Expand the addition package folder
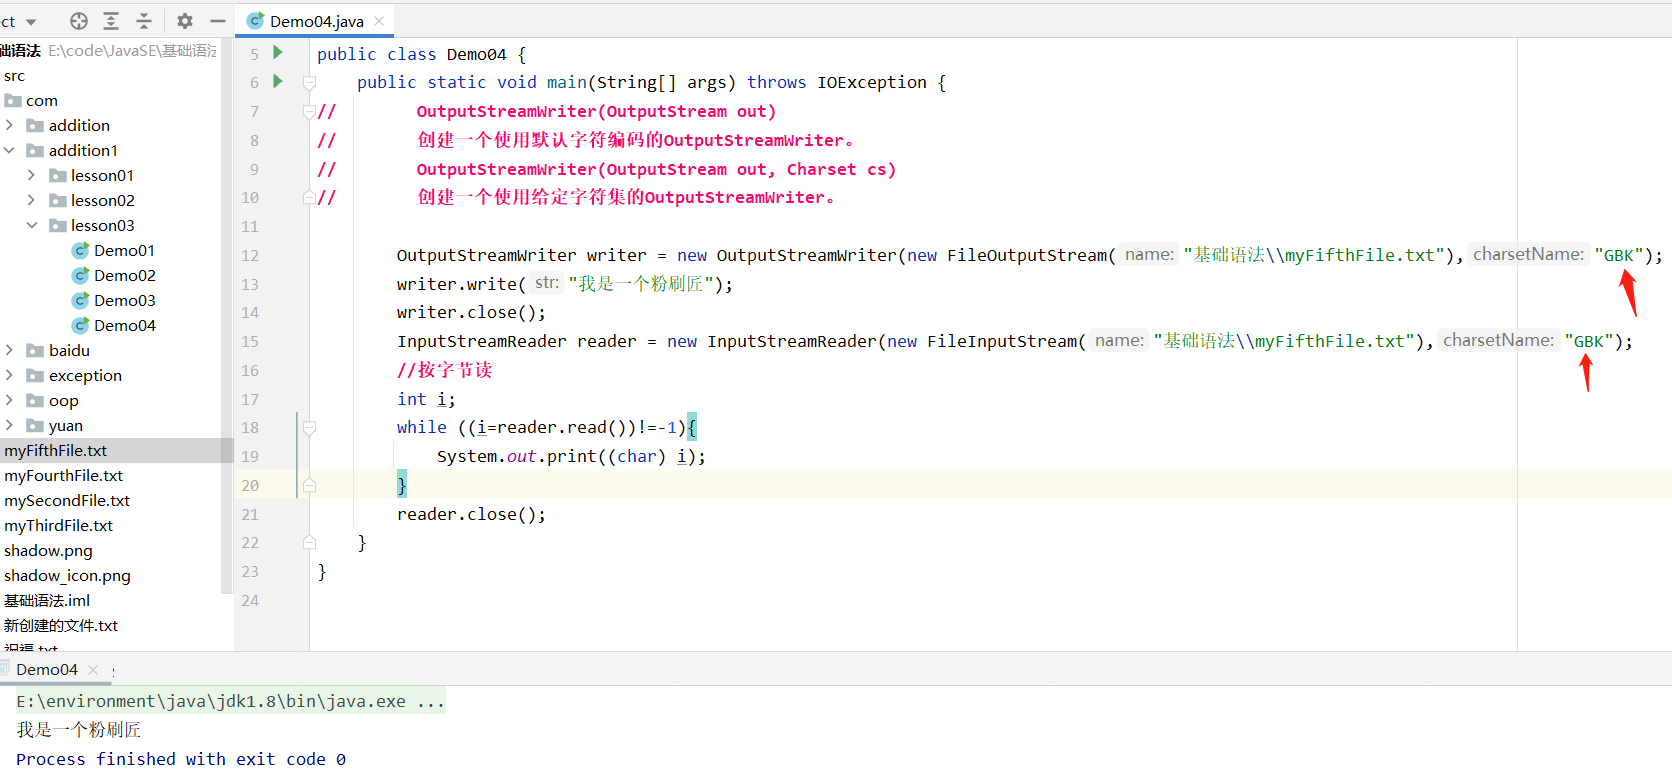Viewport: 1672px width, 771px height. click(10, 125)
